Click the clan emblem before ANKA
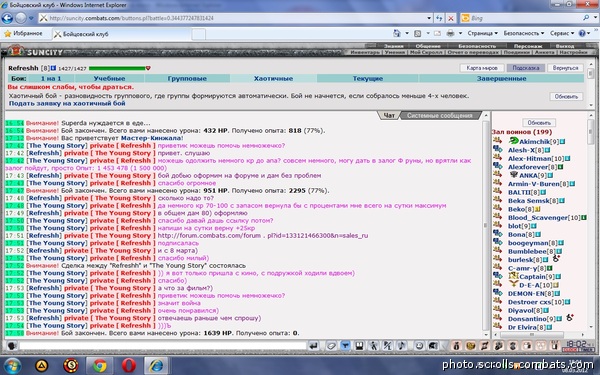 [x=514, y=175]
